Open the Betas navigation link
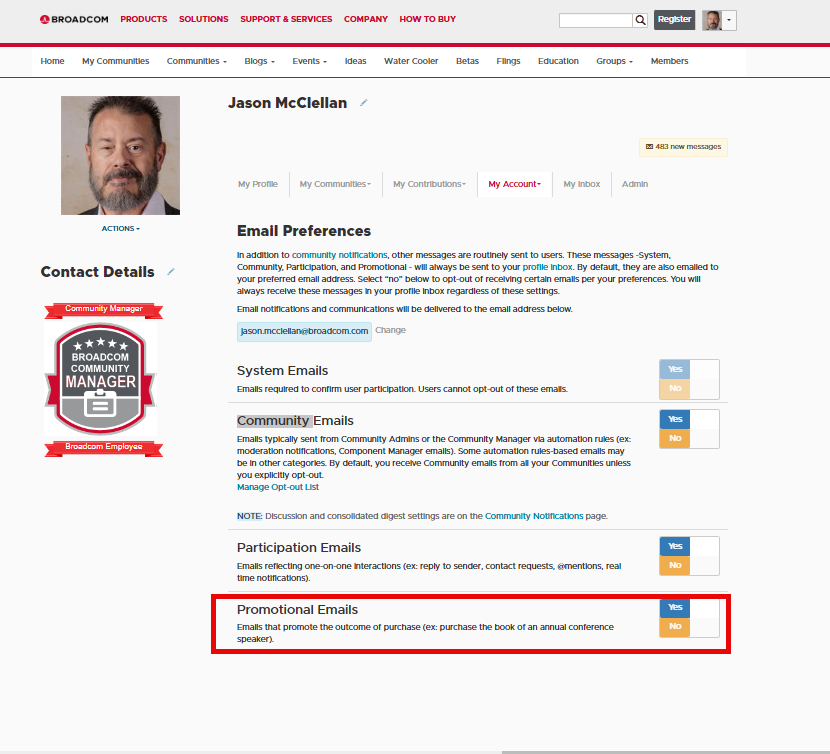The width and height of the screenshot is (830, 754). (x=467, y=61)
